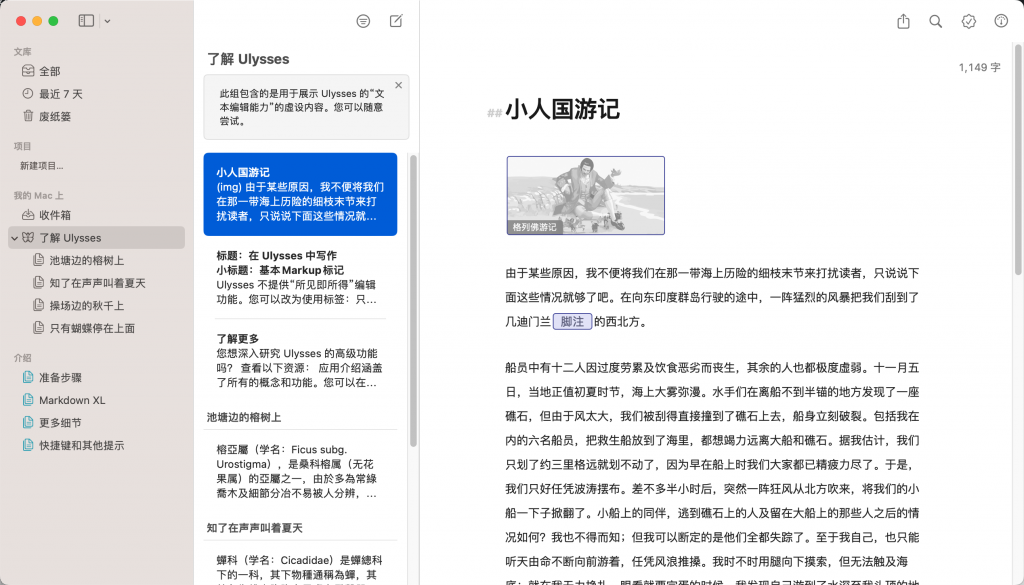
Task: Open the sheet list filter icon
Action: pyautogui.click(x=362, y=21)
